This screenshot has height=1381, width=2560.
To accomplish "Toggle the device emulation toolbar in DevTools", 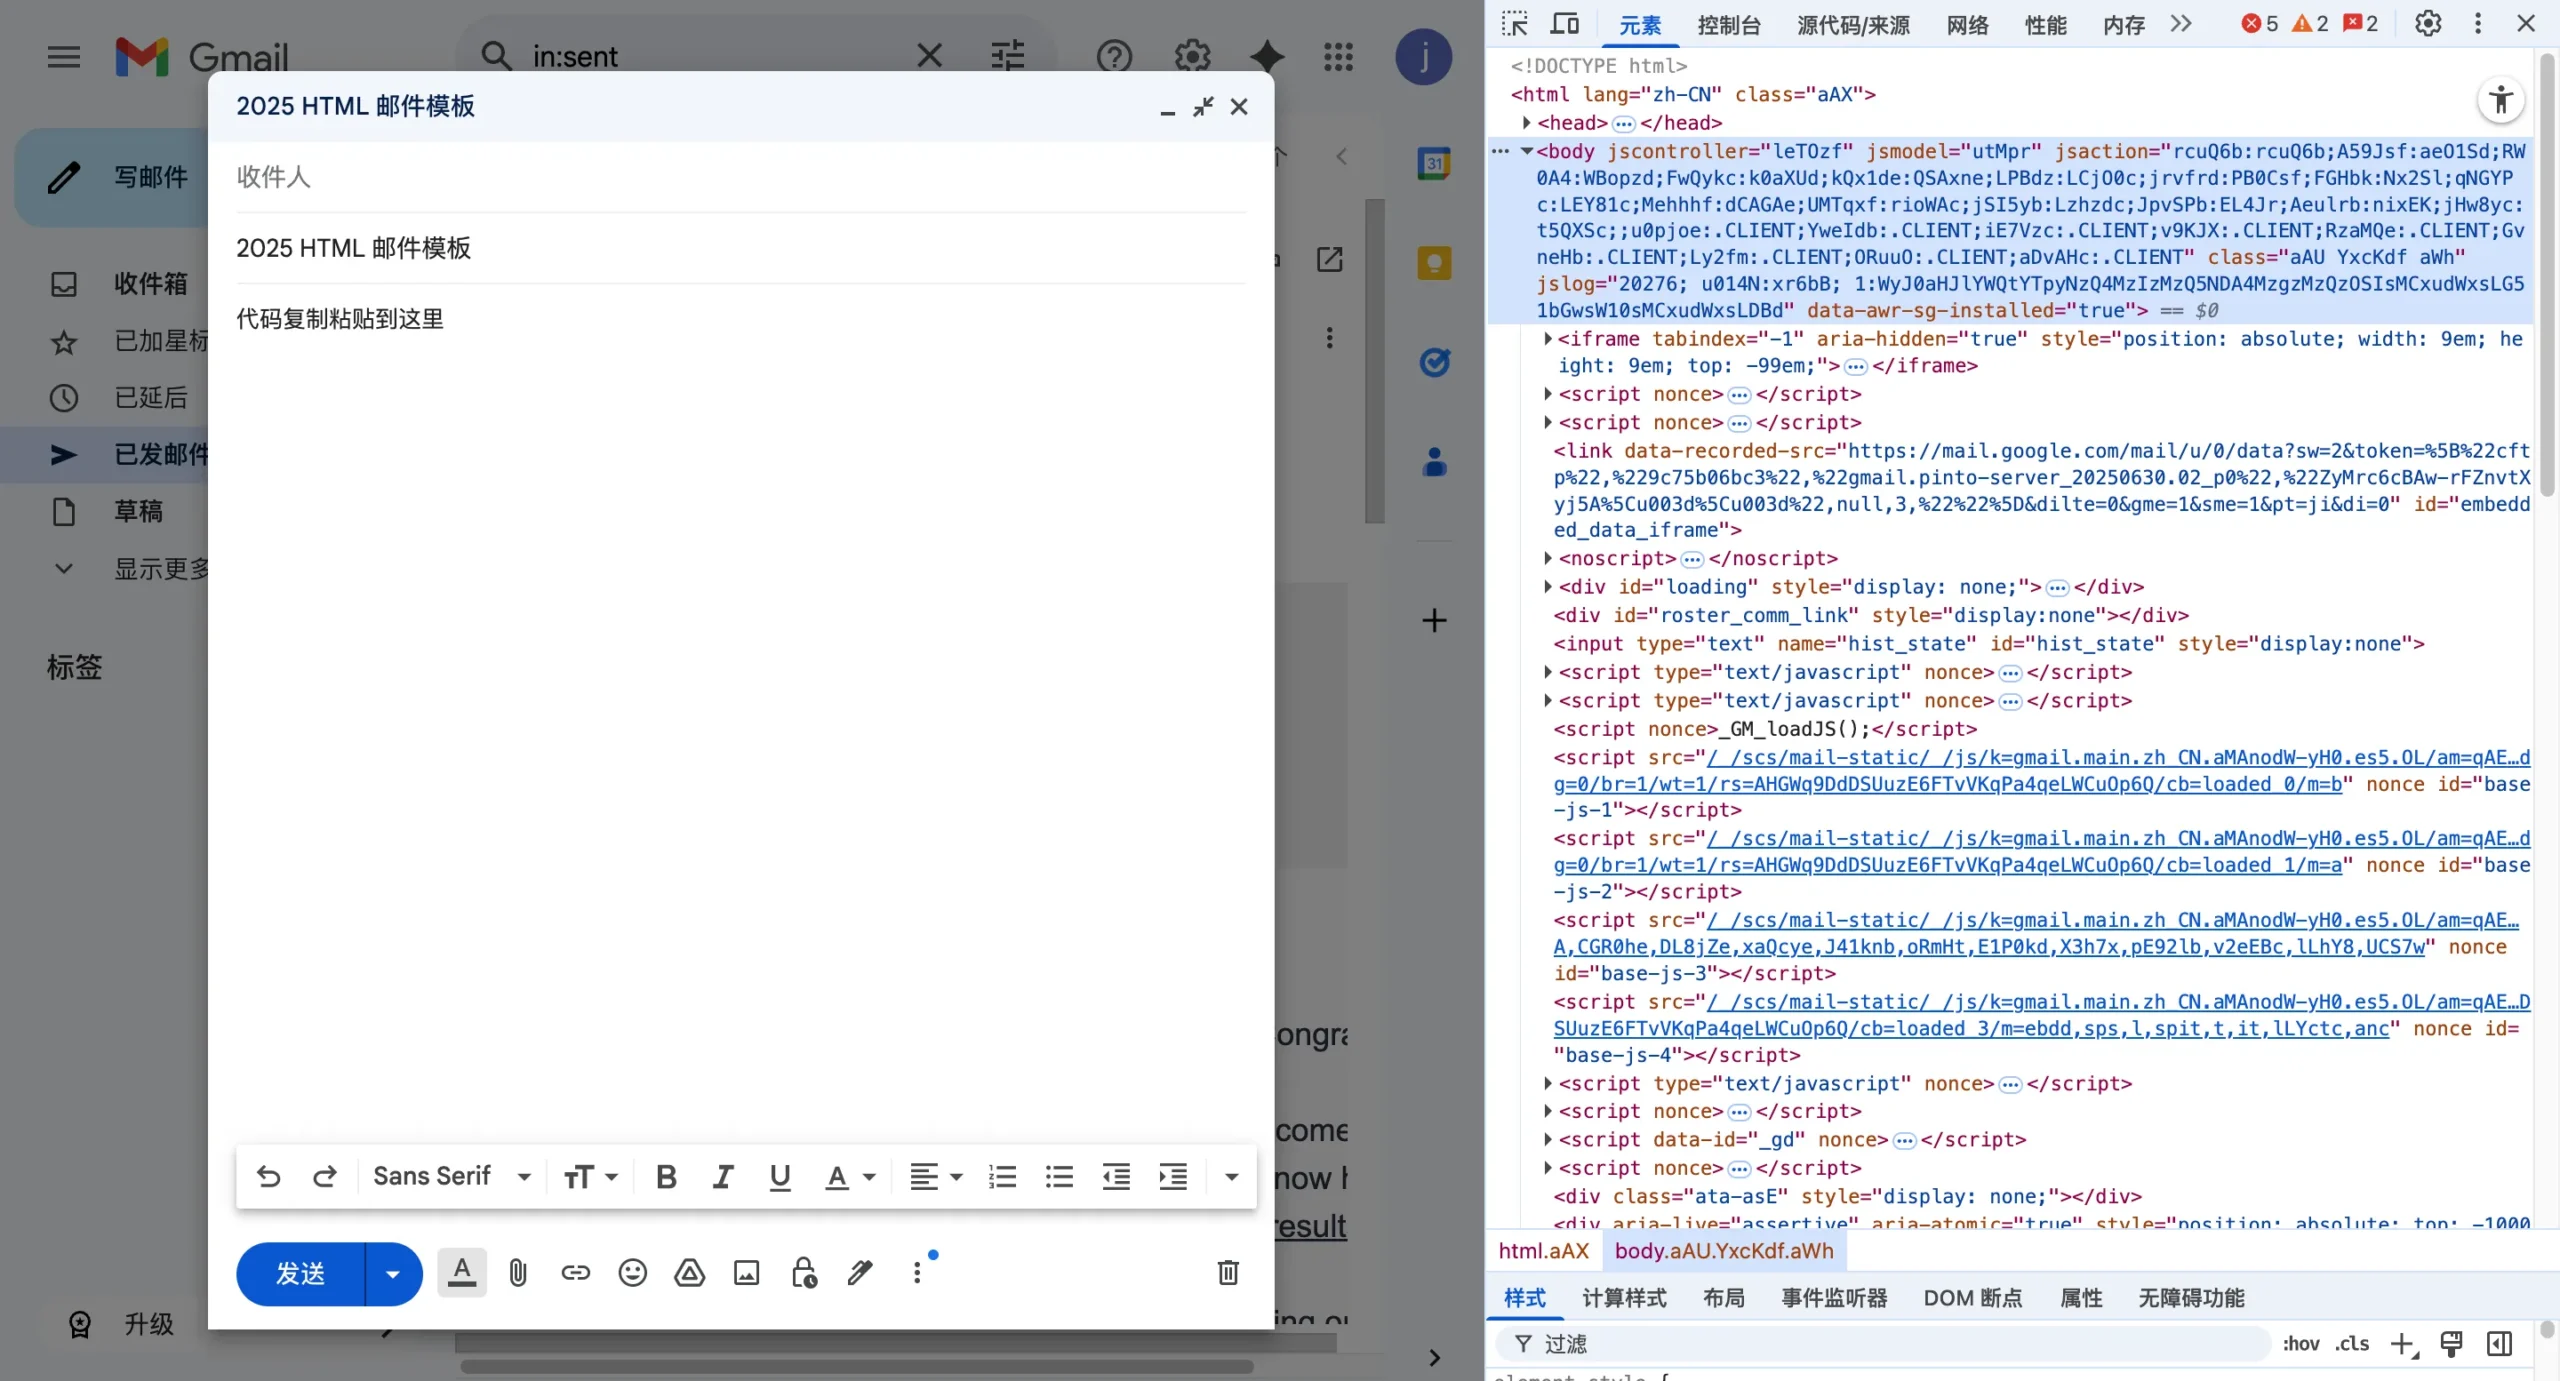I will click(x=1563, y=23).
